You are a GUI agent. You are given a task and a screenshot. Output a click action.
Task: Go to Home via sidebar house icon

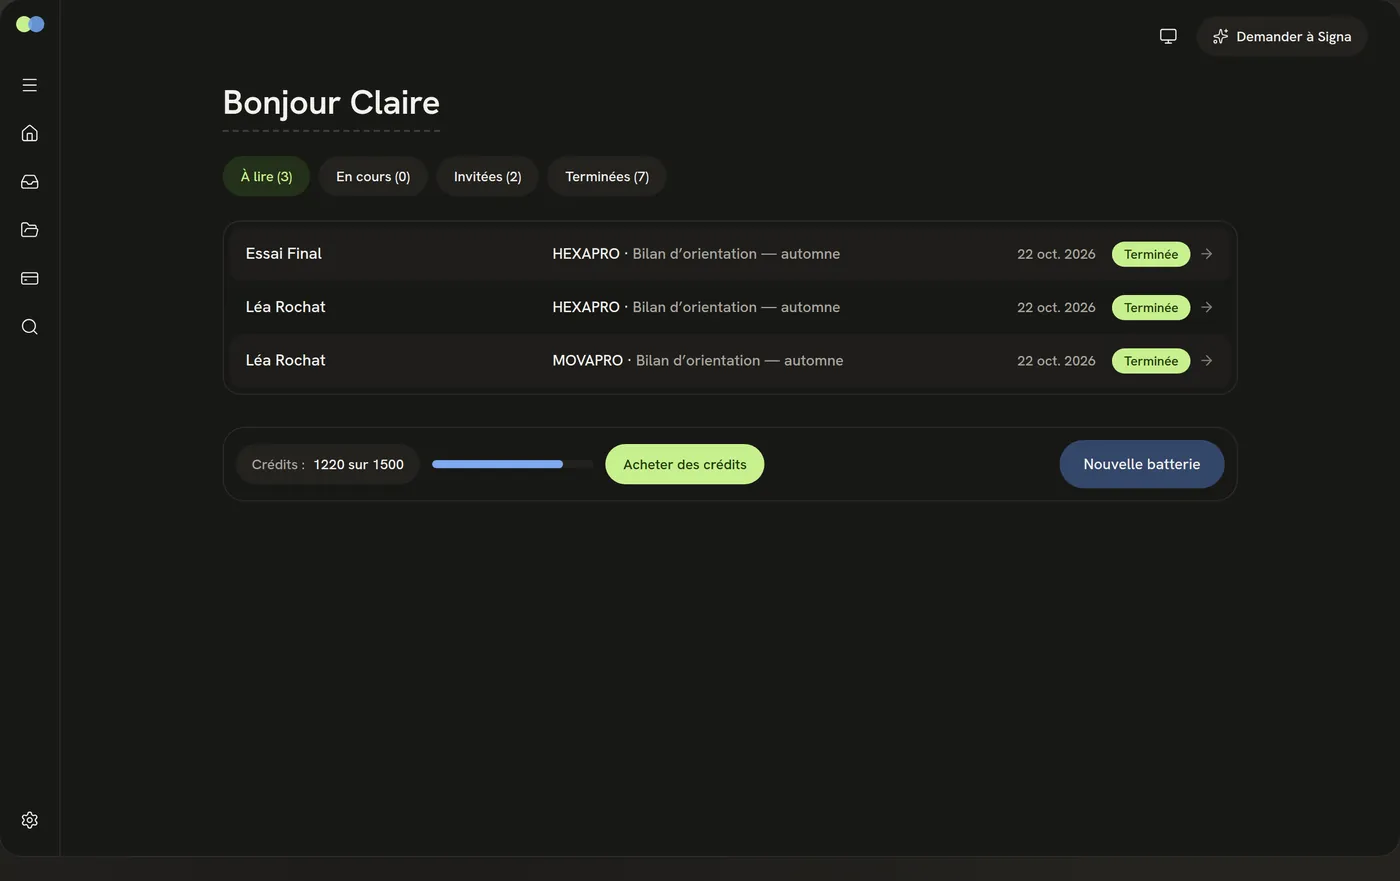click(30, 133)
